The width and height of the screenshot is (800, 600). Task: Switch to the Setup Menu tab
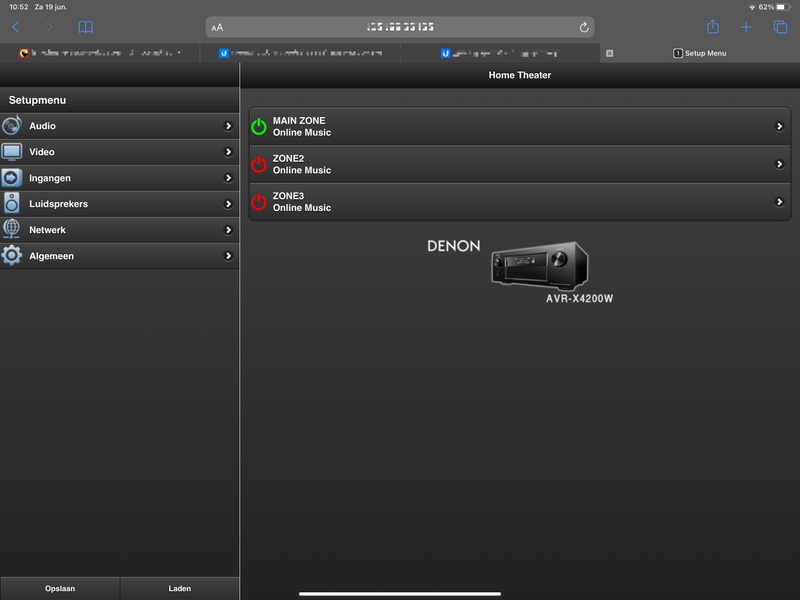699,53
